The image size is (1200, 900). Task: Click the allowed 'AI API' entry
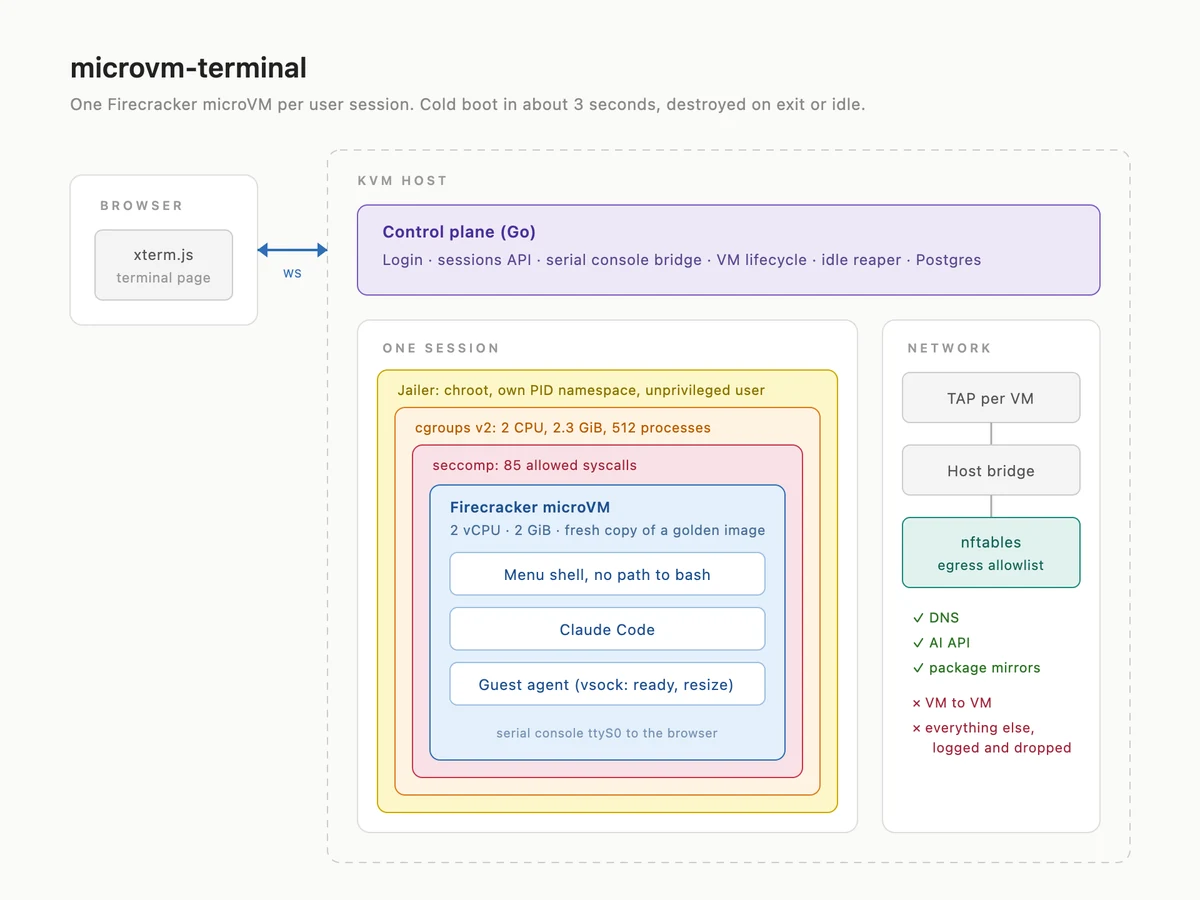click(x=941, y=643)
